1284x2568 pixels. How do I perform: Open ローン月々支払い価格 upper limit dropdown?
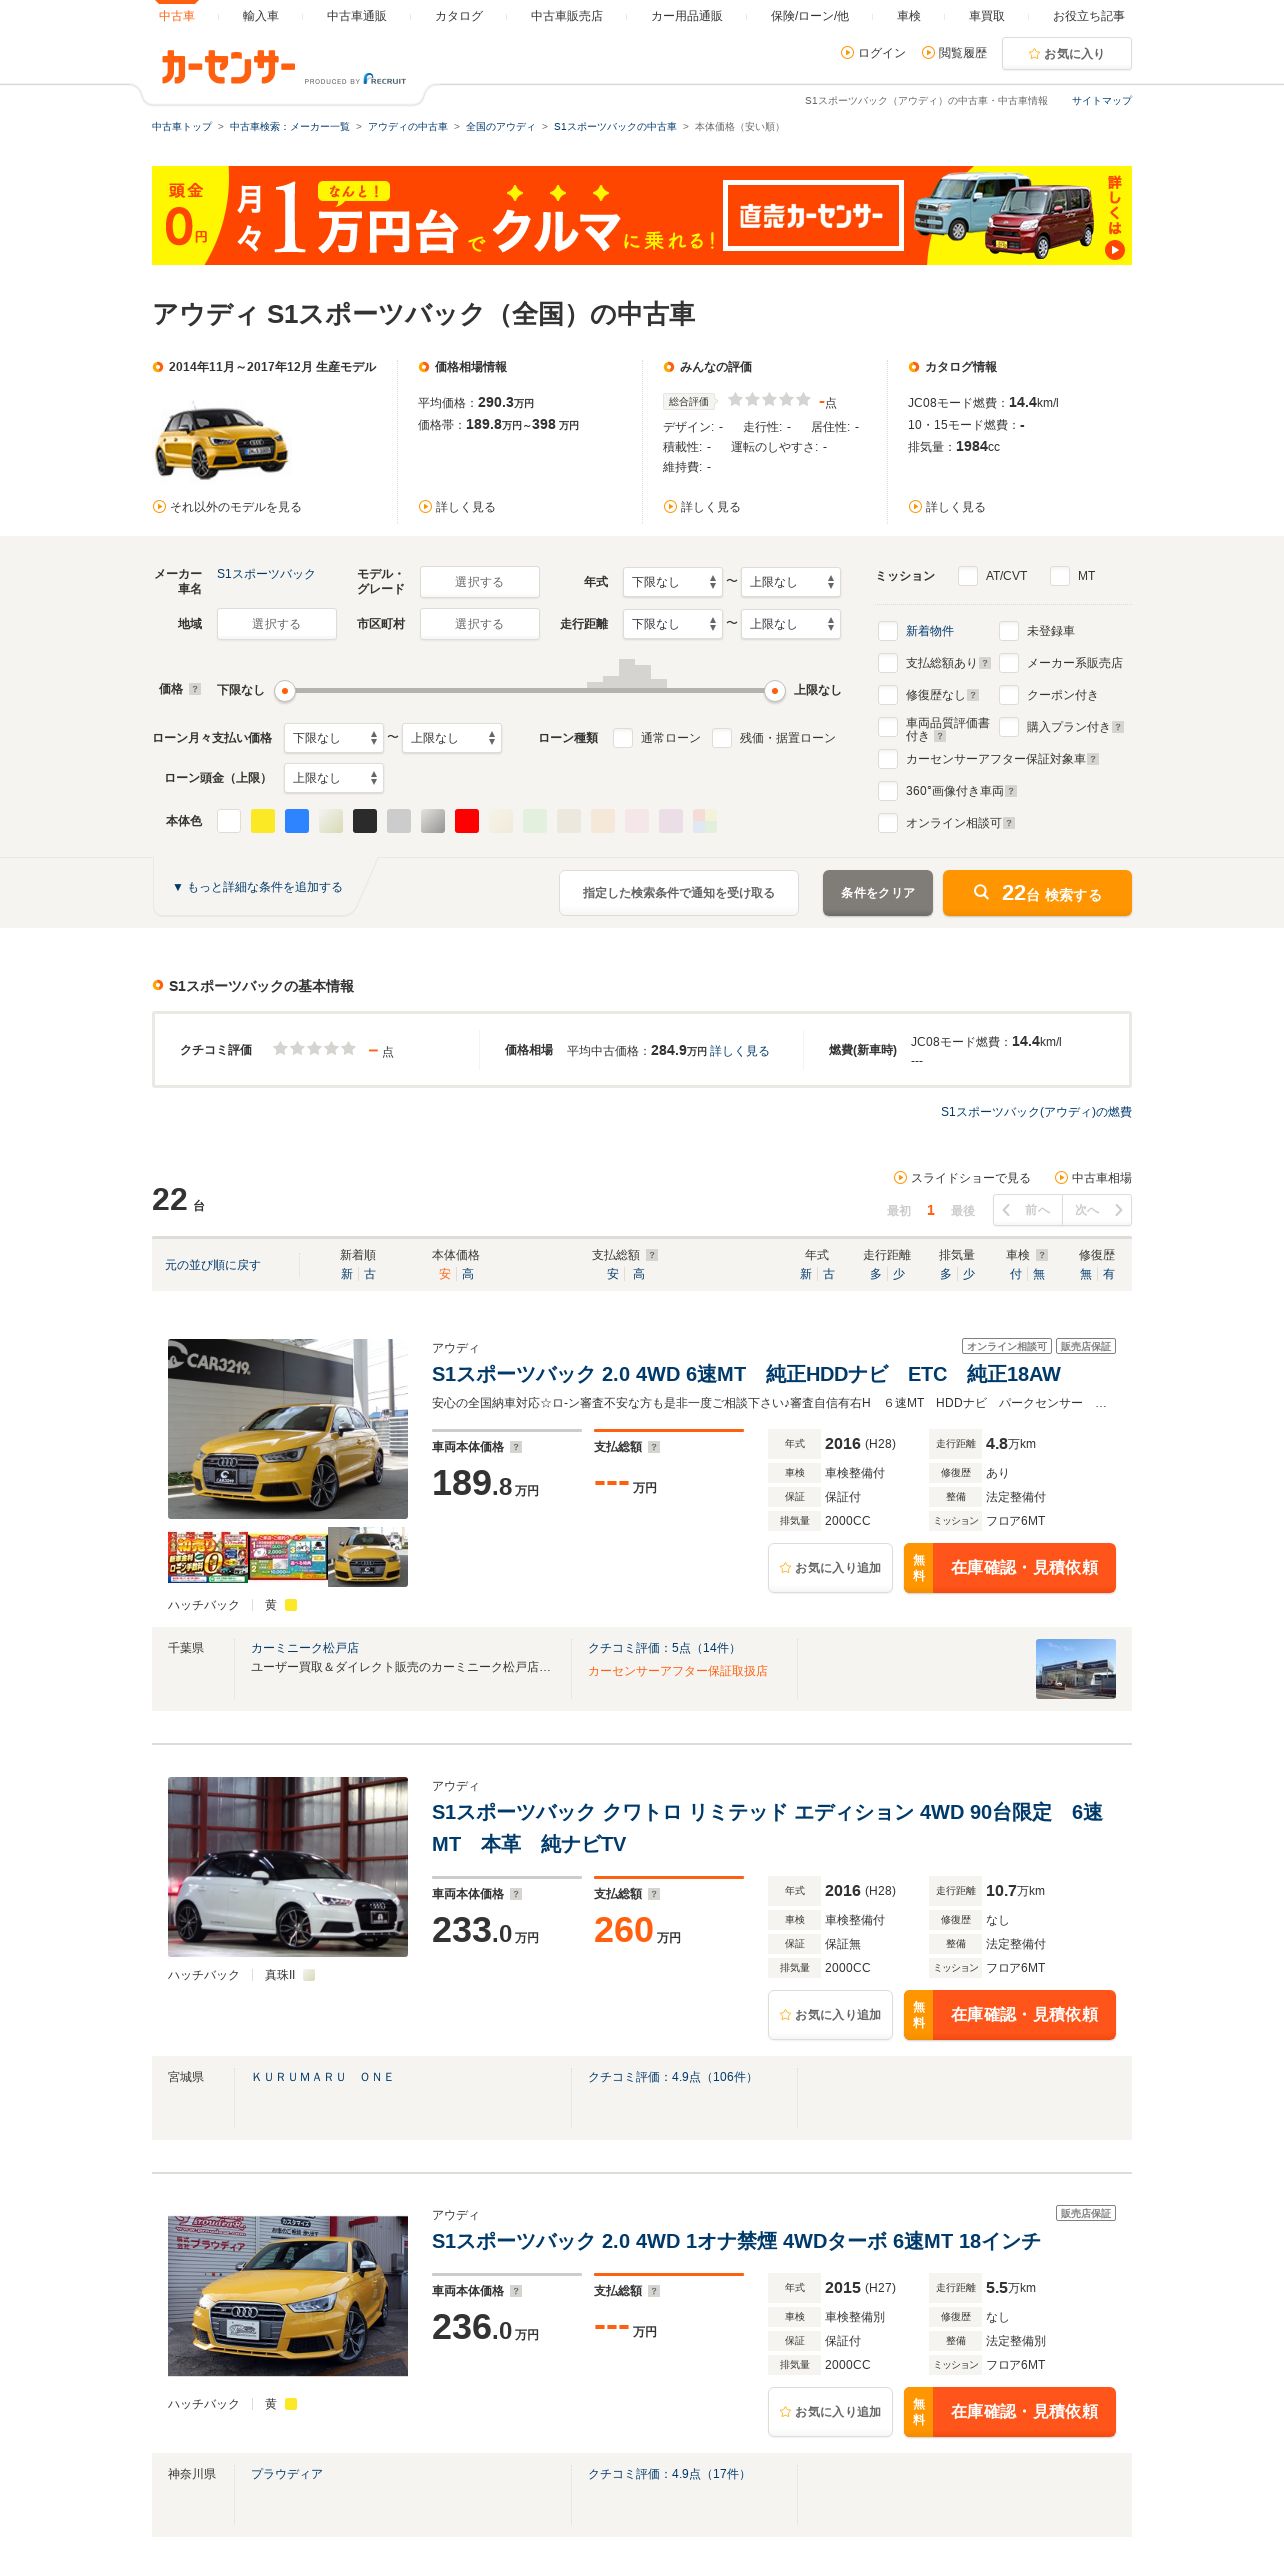(x=452, y=738)
